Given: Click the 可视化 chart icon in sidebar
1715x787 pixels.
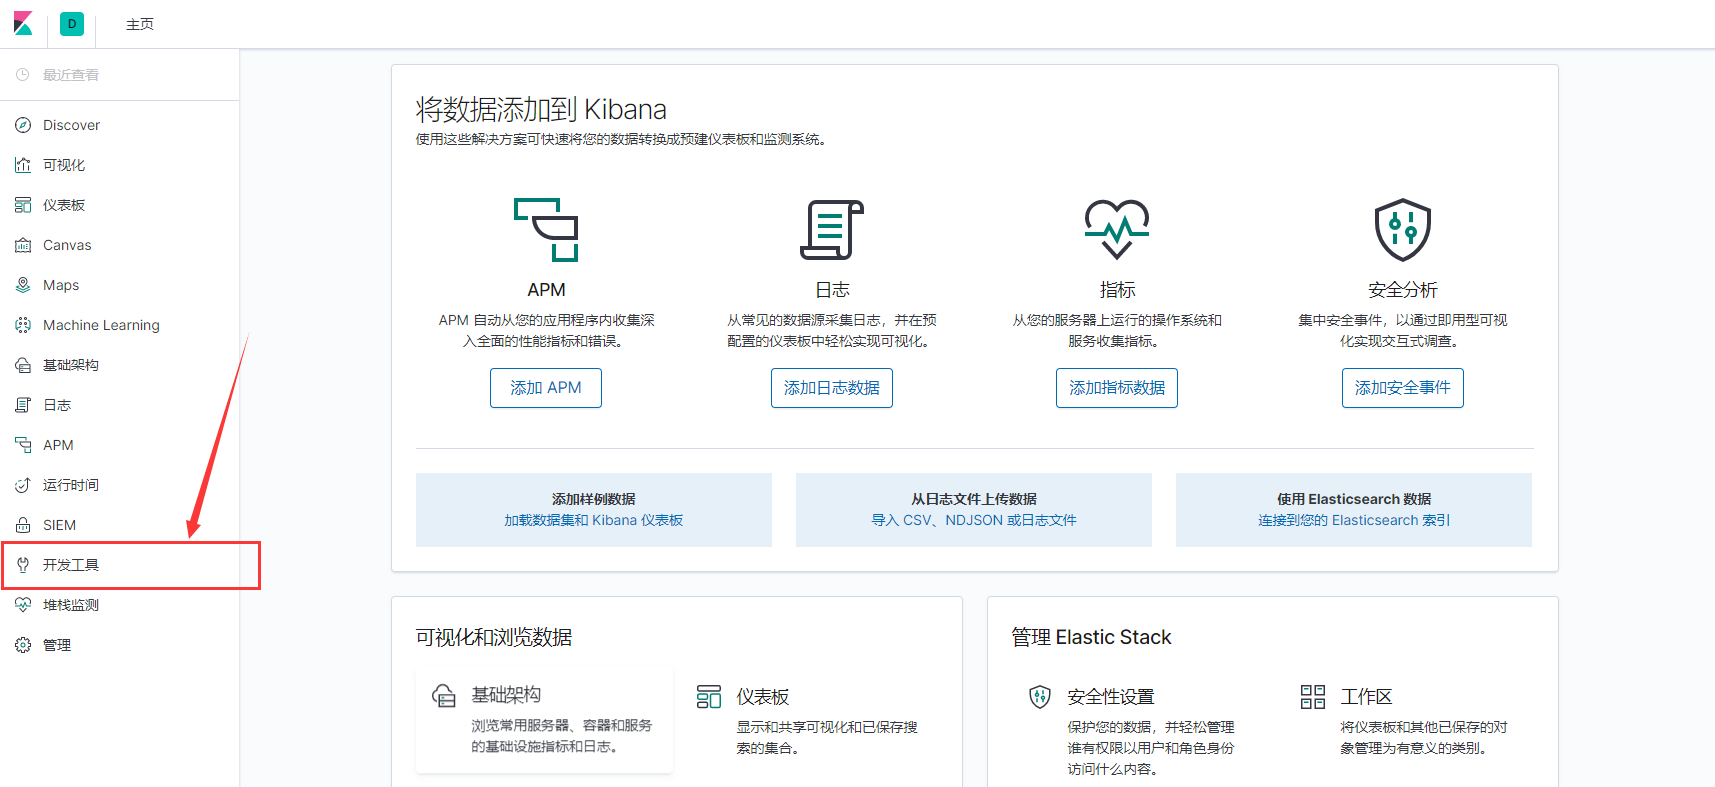Looking at the screenshot, I should (x=23, y=165).
